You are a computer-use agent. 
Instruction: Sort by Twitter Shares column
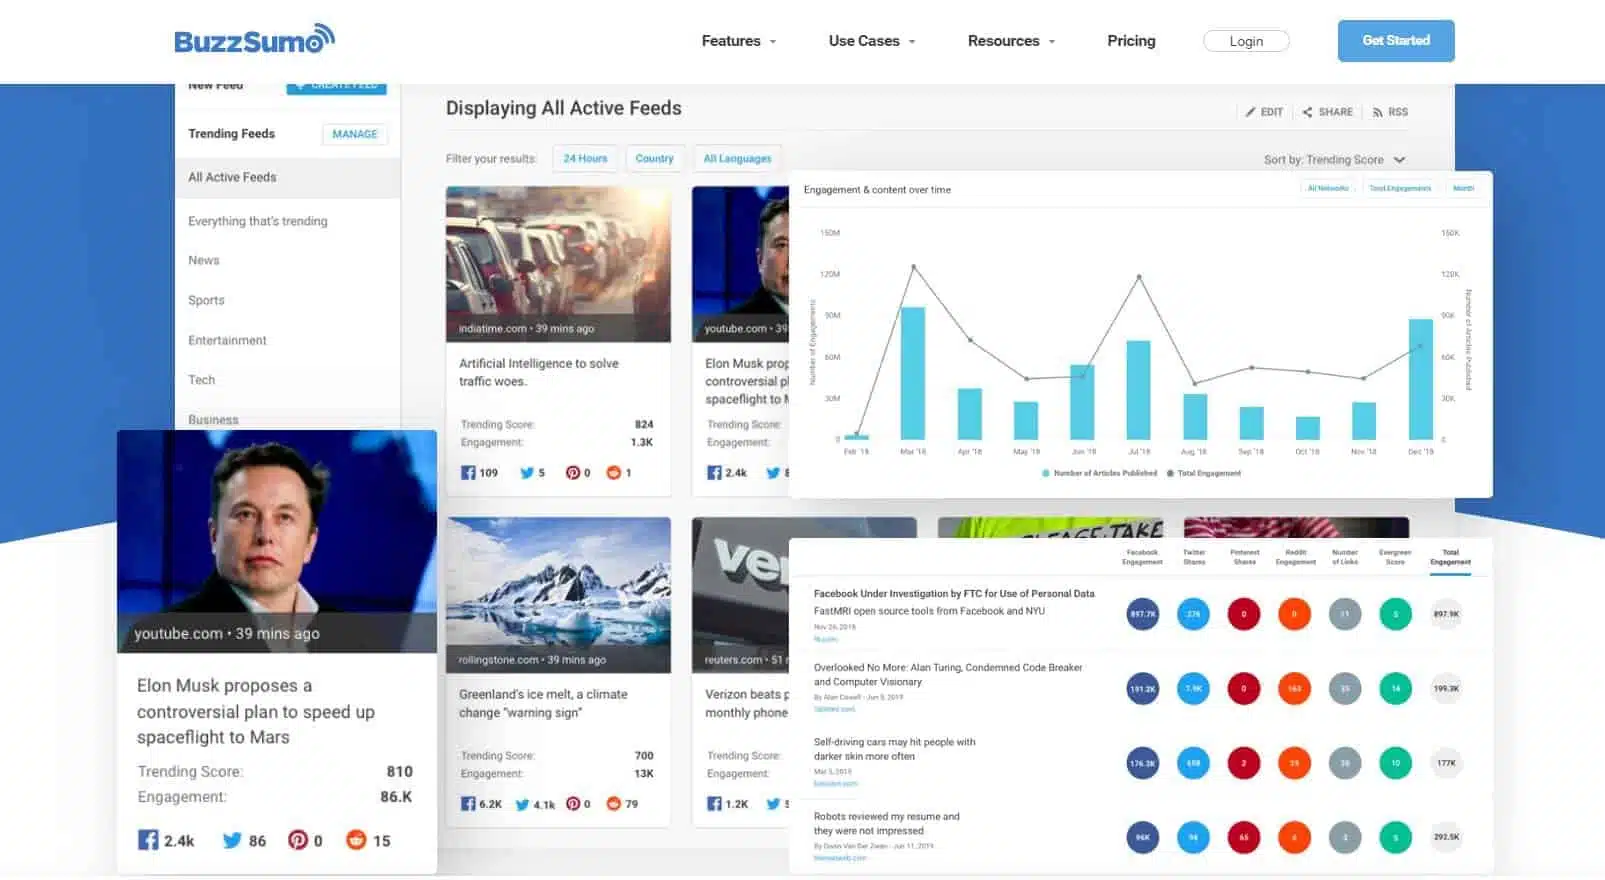tap(1194, 557)
